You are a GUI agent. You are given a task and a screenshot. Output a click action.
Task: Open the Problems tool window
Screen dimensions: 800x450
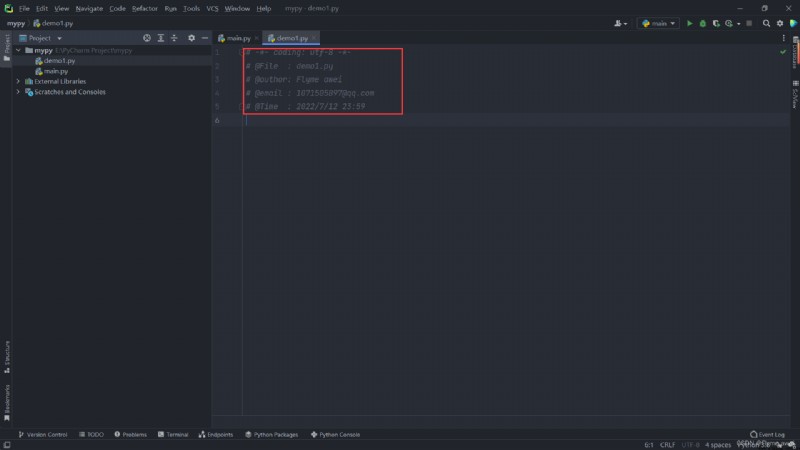tap(131, 435)
